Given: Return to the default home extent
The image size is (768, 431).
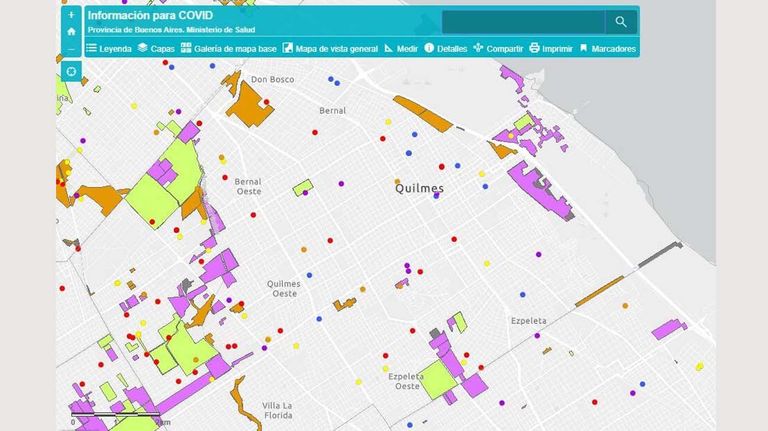Looking at the screenshot, I should (x=72, y=32).
